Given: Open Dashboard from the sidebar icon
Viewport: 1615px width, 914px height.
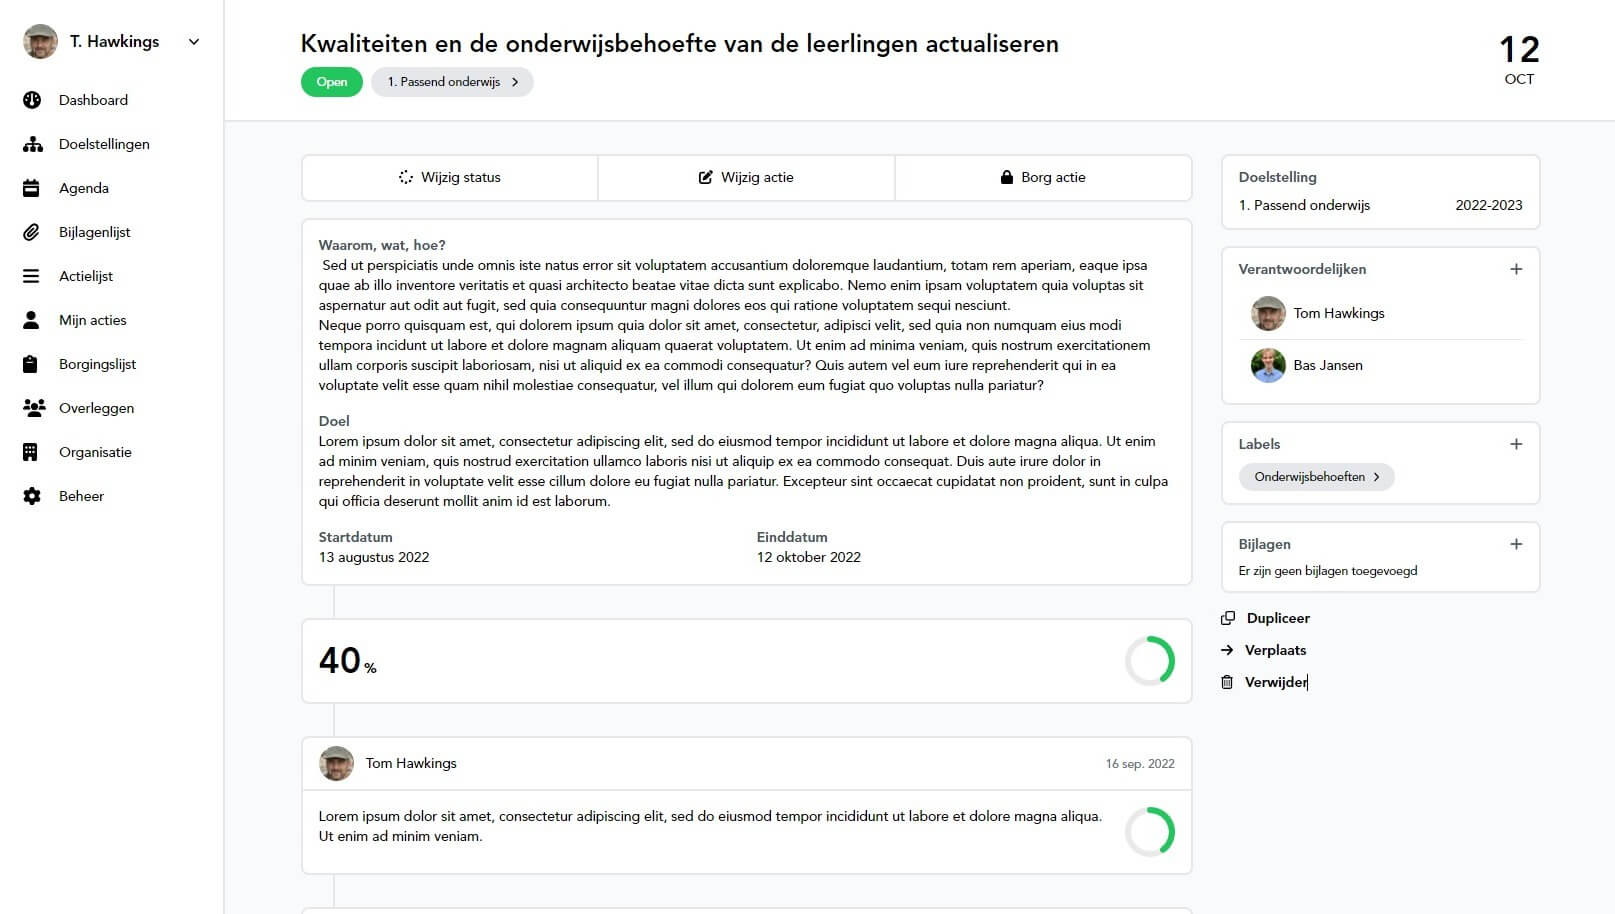Looking at the screenshot, I should [x=32, y=100].
